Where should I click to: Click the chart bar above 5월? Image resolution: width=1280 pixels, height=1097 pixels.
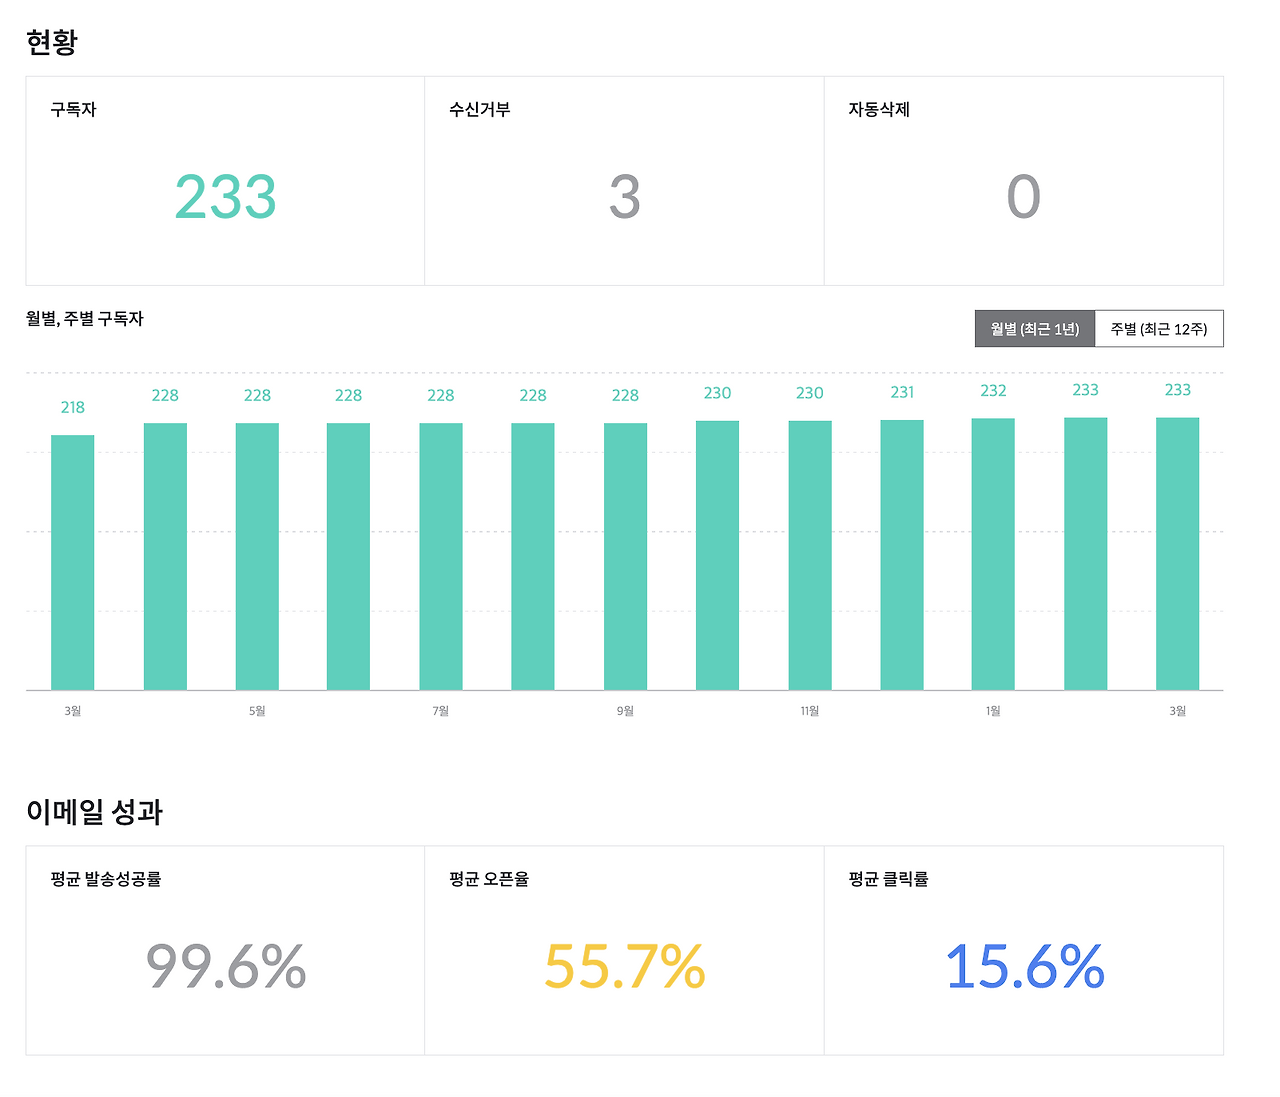257,557
